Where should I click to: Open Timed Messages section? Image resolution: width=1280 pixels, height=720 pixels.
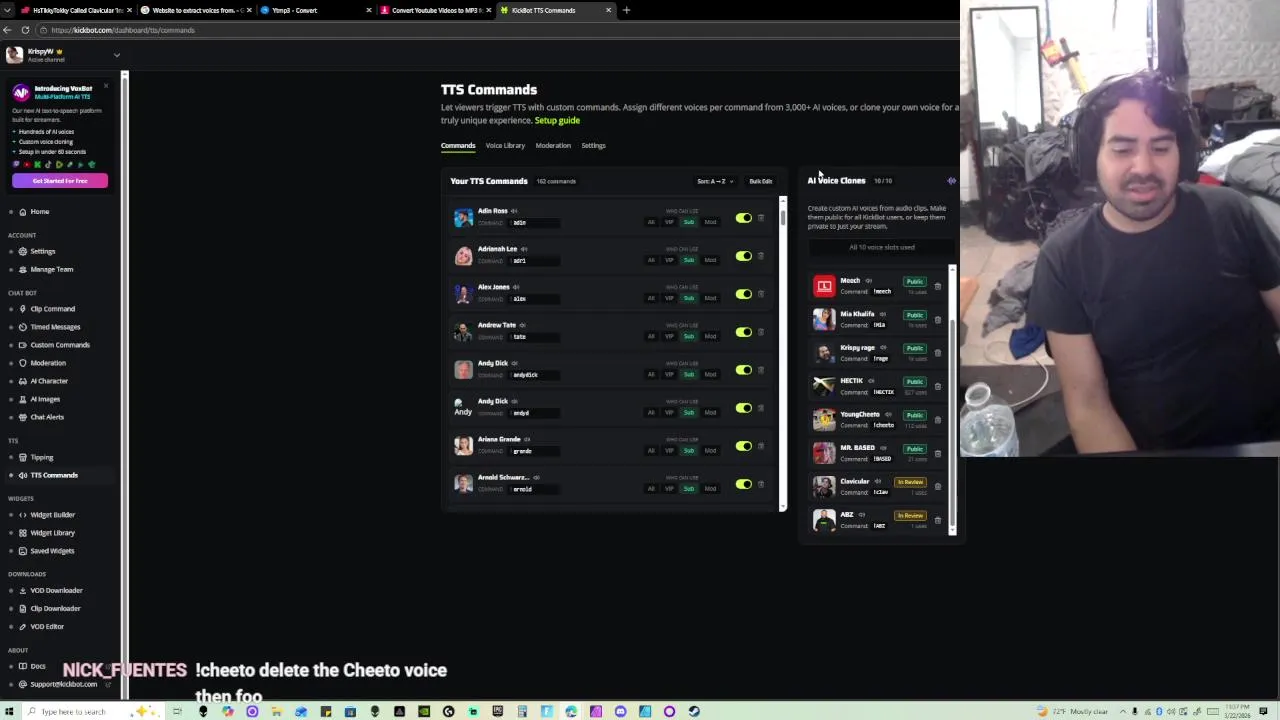pyautogui.click(x=55, y=327)
